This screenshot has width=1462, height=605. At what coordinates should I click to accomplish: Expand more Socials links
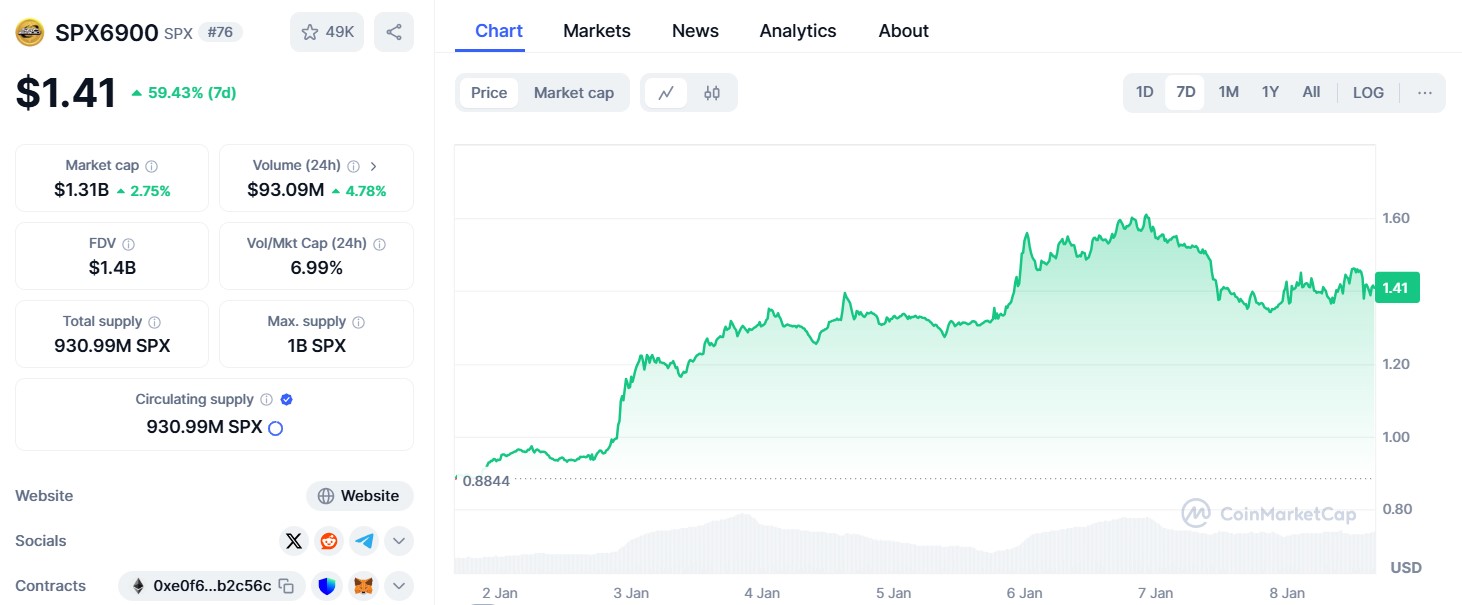tap(398, 541)
